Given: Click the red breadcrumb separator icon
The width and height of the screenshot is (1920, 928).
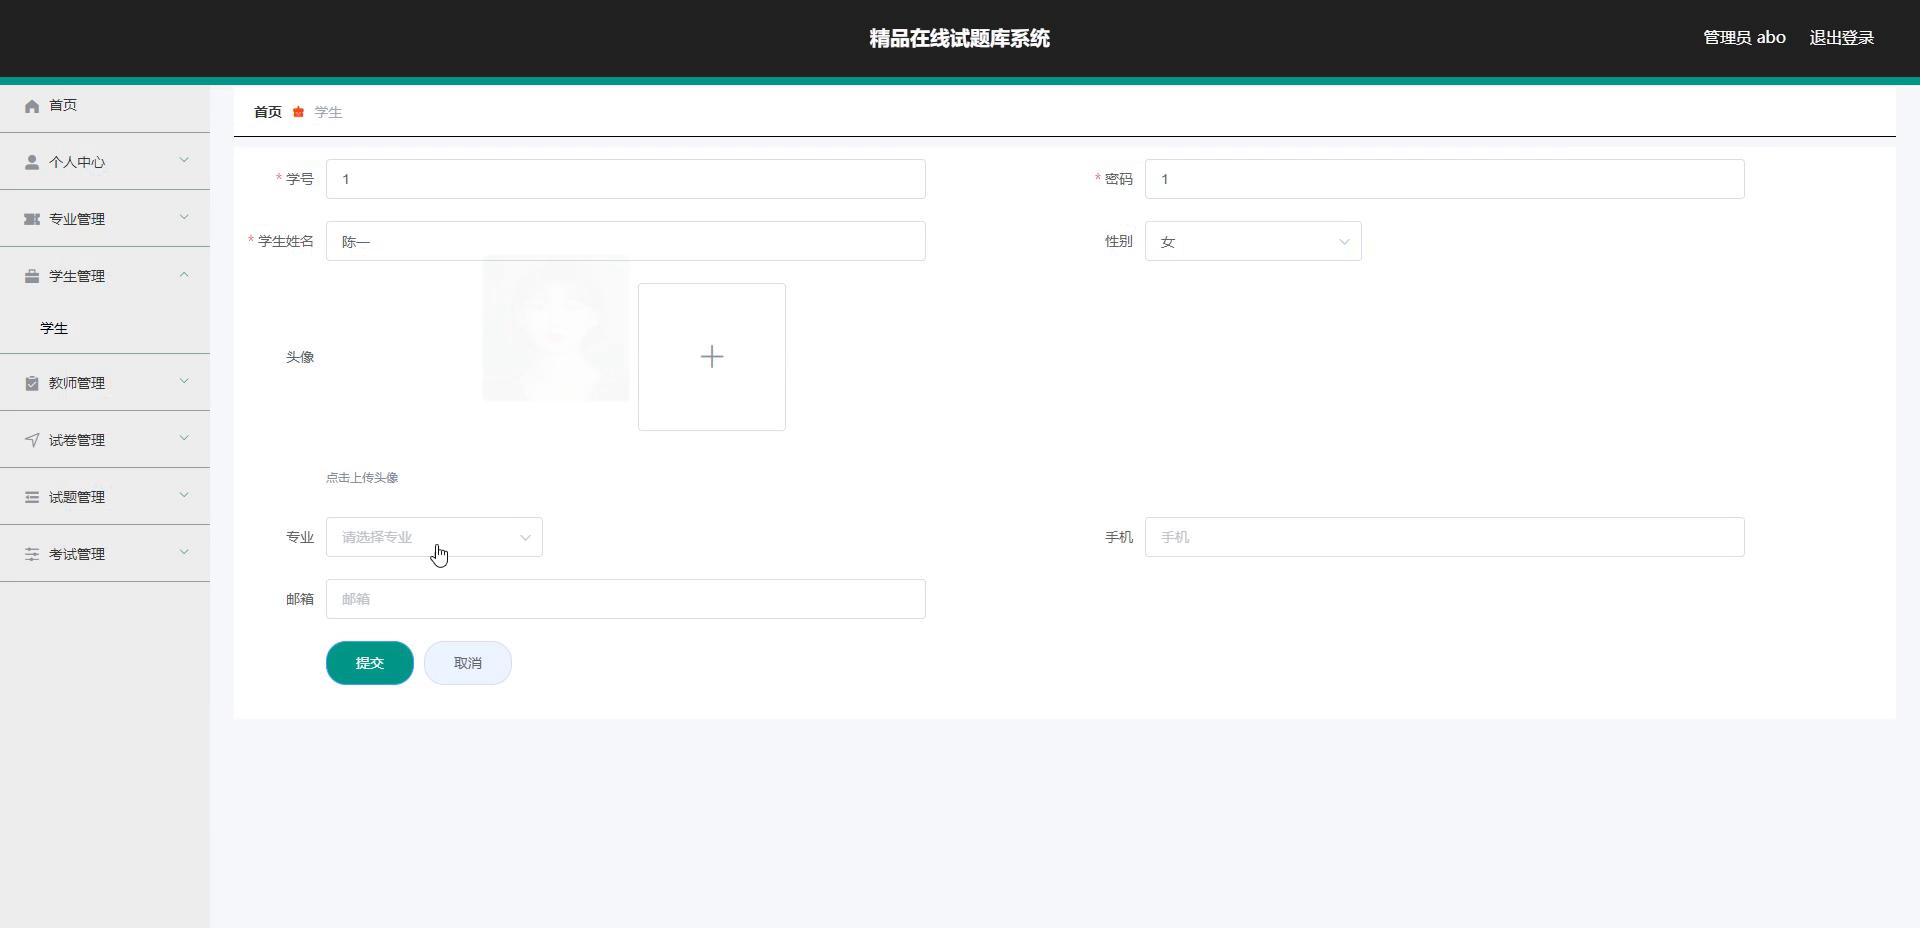Looking at the screenshot, I should (x=298, y=112).
